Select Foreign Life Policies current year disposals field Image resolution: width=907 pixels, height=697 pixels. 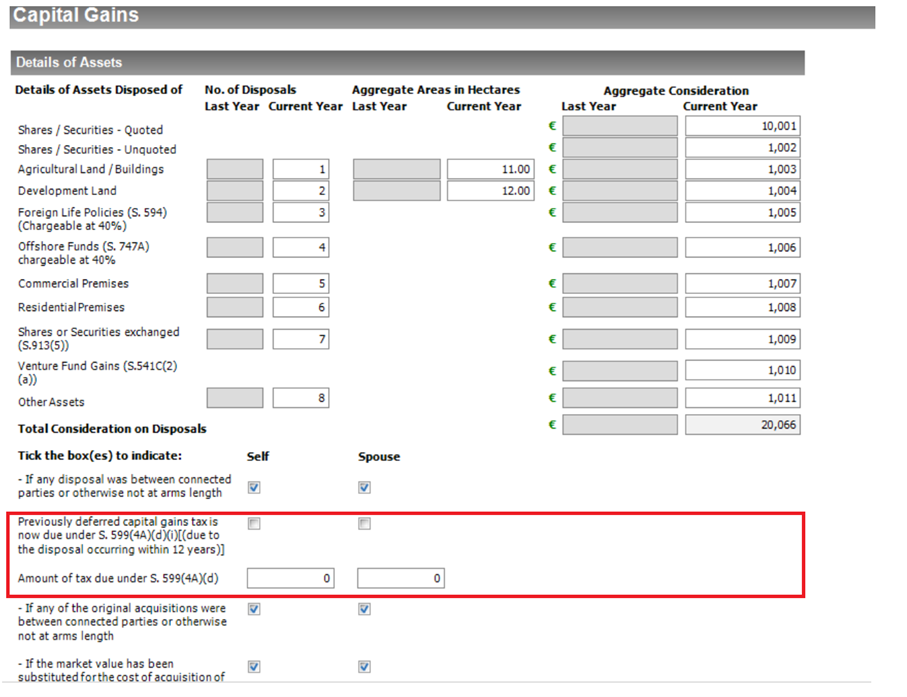301,213
